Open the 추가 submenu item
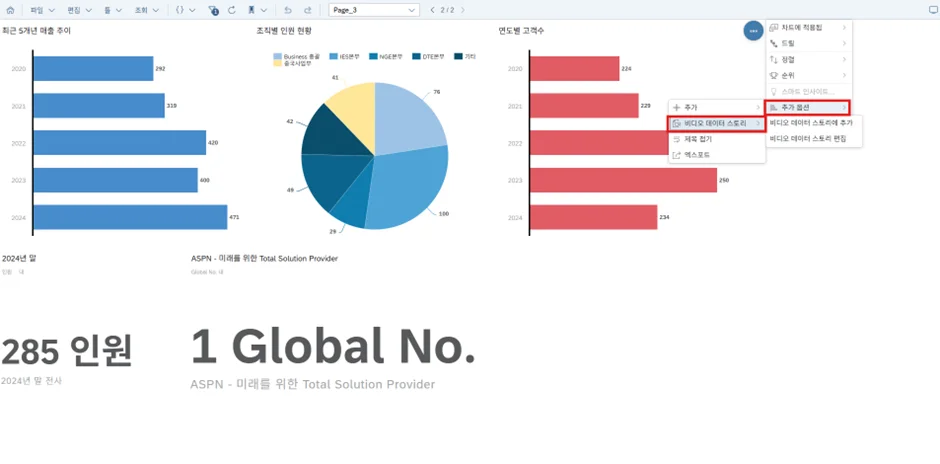940x464 pixels. [x=717, y=107]
